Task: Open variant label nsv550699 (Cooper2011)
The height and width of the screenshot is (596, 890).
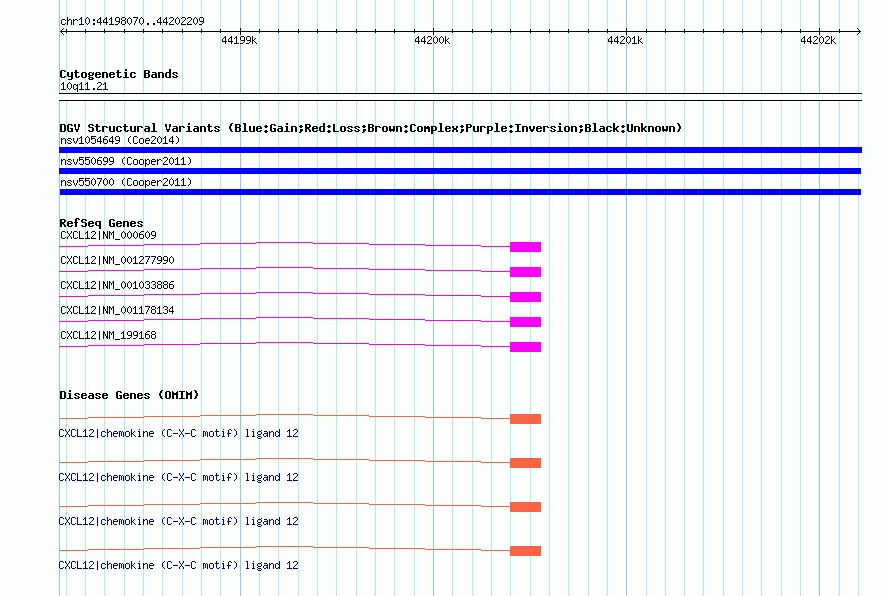Action: coord(126,161)
